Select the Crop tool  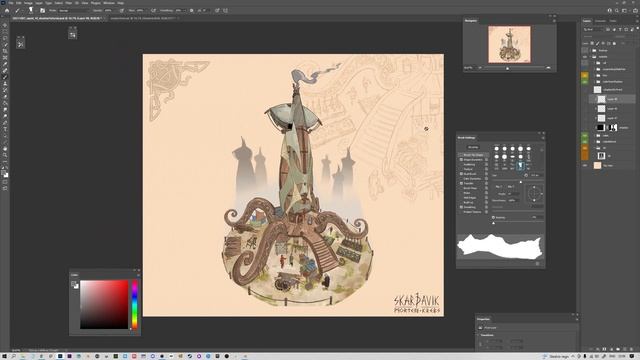click(5, 51)
